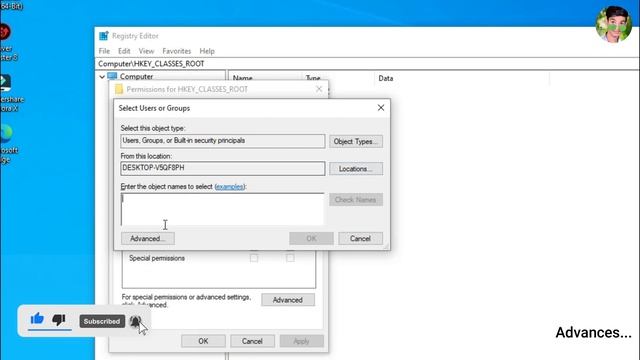This screenshot has width=640, height=360.
Task: Click the thumbs-down dislike icon
Action: (59, 320)
